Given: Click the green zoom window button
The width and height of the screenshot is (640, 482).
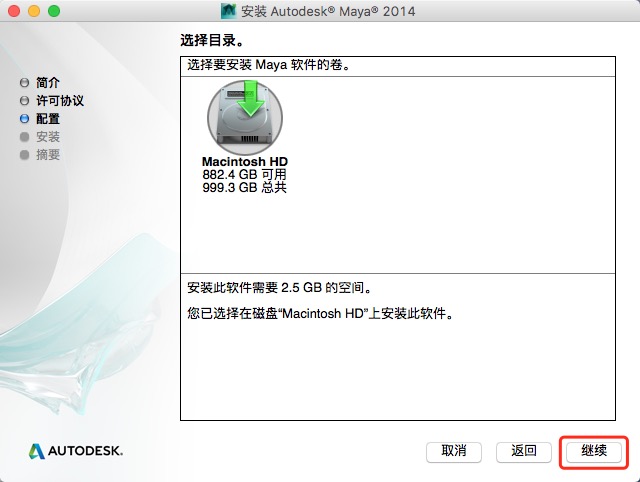Looking at the screenshot, I should coord(54,11).
